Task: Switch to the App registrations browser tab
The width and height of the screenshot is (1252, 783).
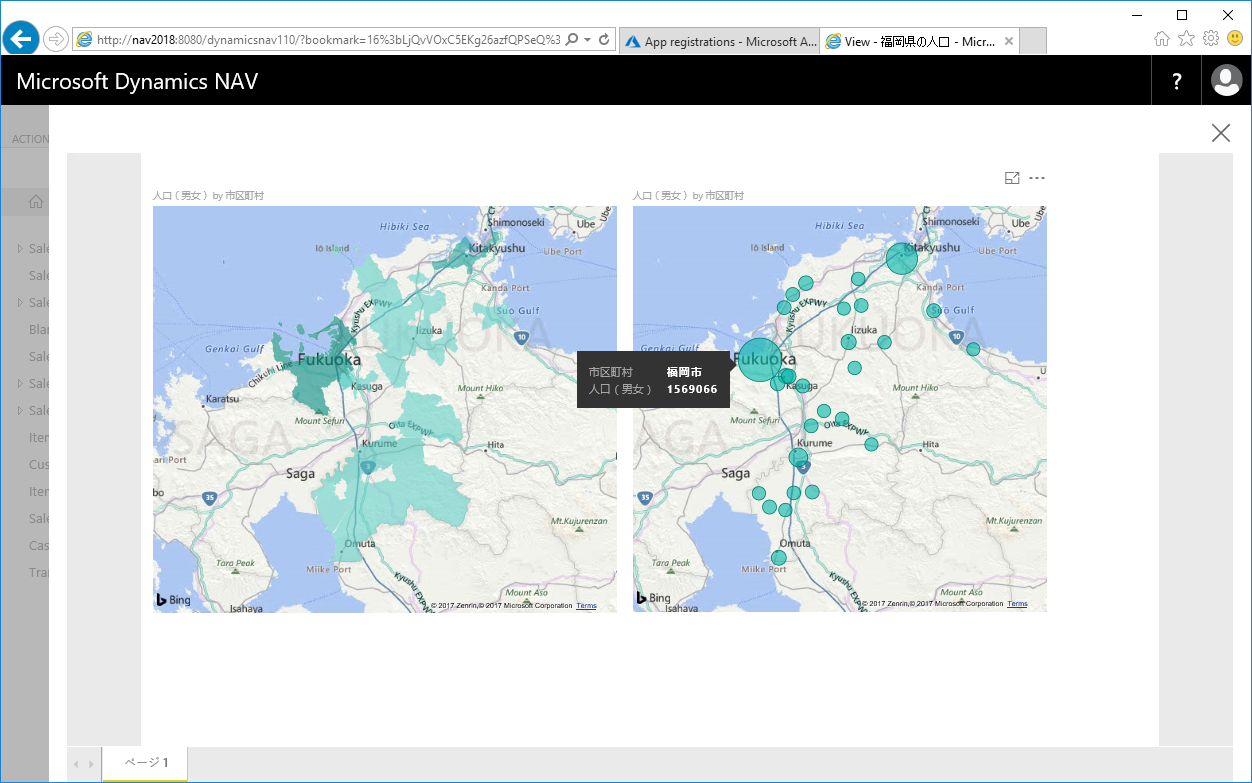Action: (x=719, y=41)
